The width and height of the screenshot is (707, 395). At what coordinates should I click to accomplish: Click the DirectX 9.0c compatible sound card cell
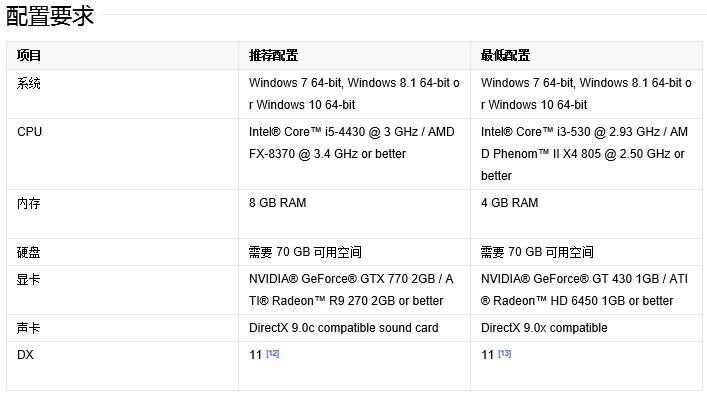(354, 328)
